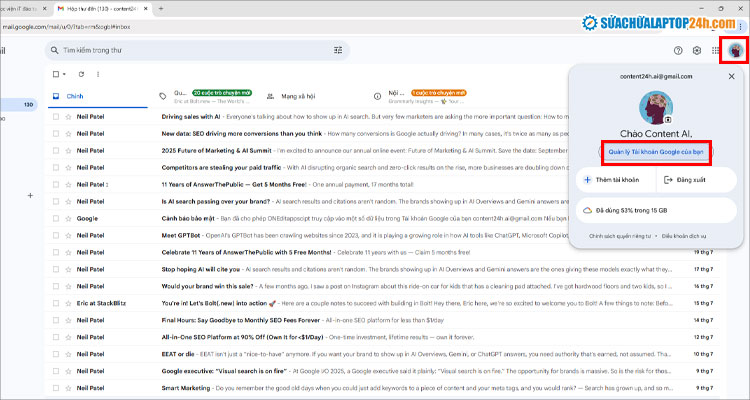Screen dimensions: 750x400
Task: Switch to the Chính tab
Action: [98, 96]
